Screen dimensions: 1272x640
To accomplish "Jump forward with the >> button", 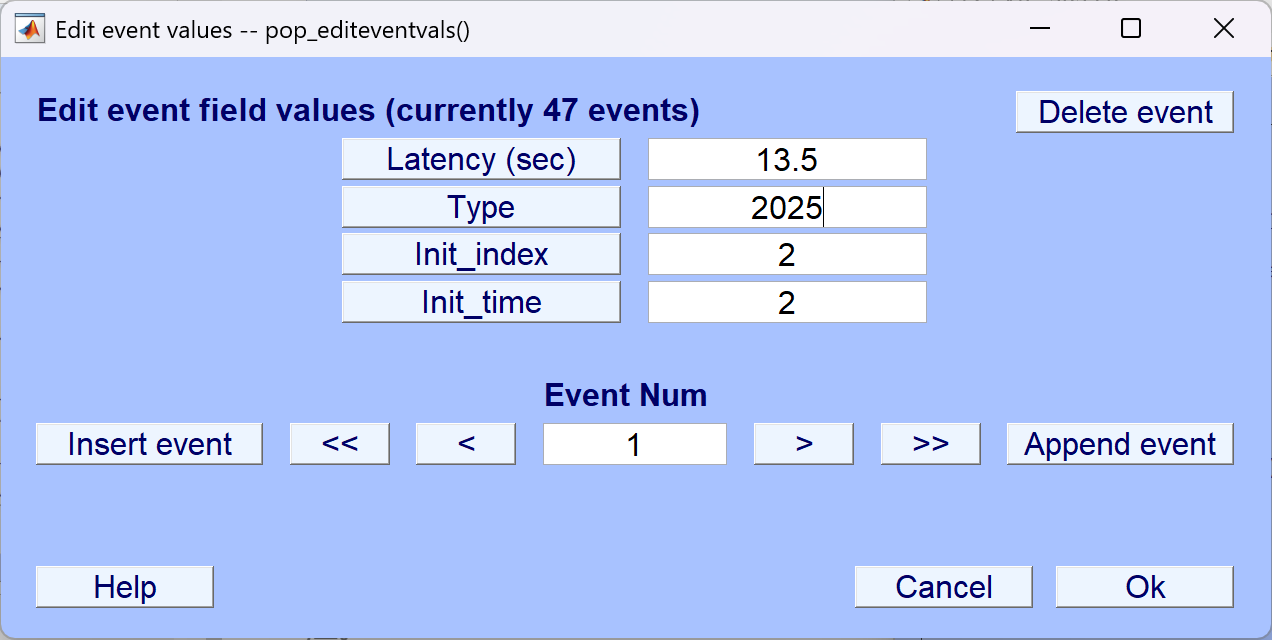I will [x=931, y=444].
